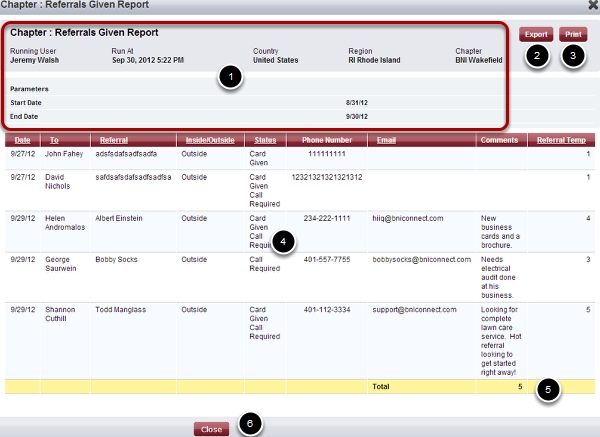Close the dialog with the X icon
This screenshot has width=600, height=437.
(x=591, y=6)
